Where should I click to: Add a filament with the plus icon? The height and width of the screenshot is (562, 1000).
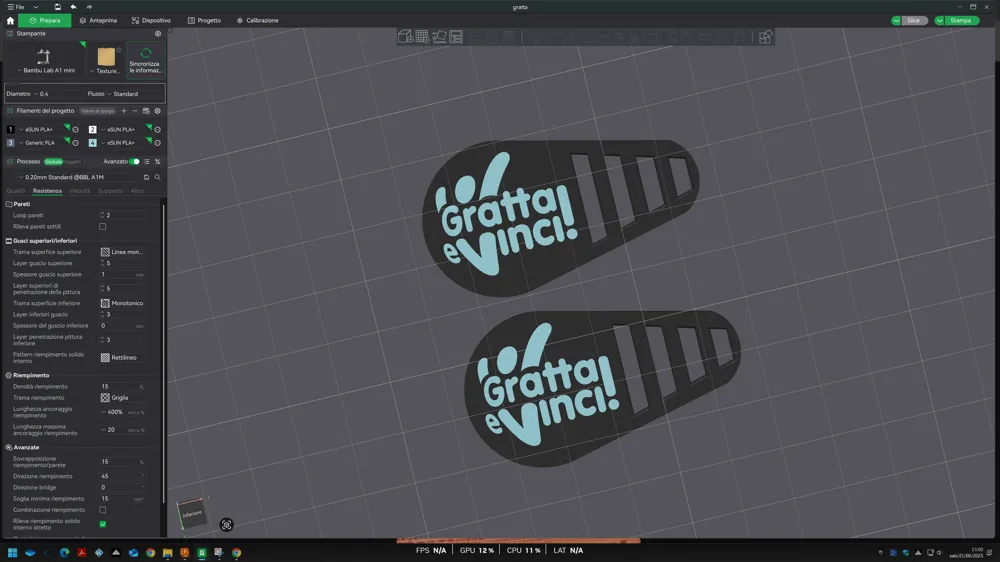point(124,111)
